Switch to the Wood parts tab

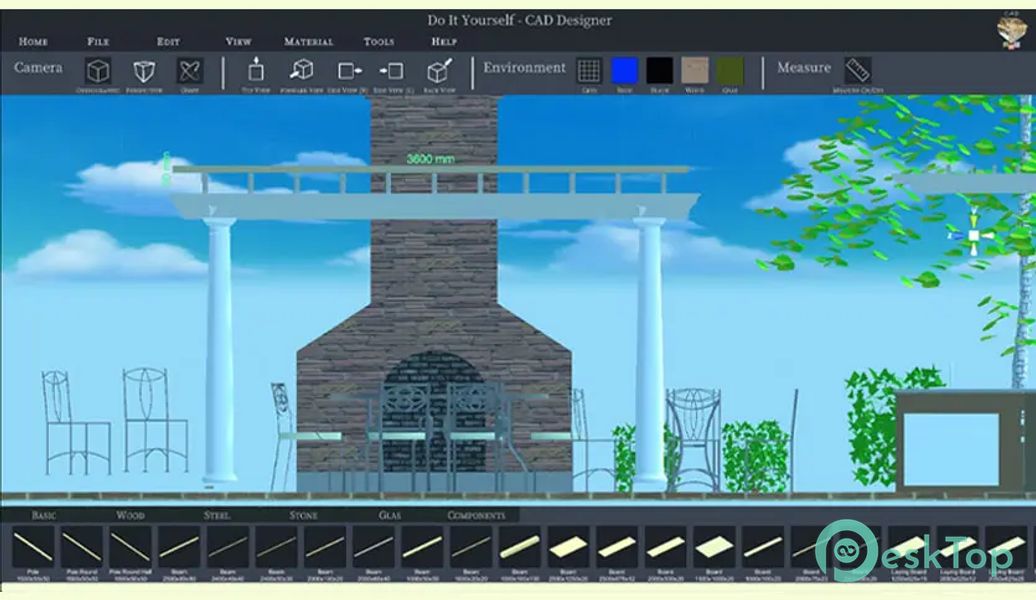click(130, 515)
